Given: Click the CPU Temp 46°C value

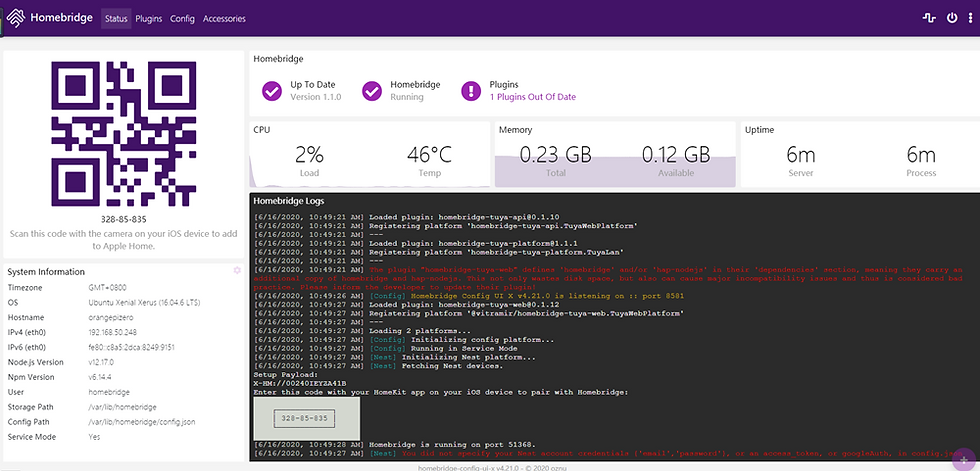Looking at the screenshot, I should 429,154.
